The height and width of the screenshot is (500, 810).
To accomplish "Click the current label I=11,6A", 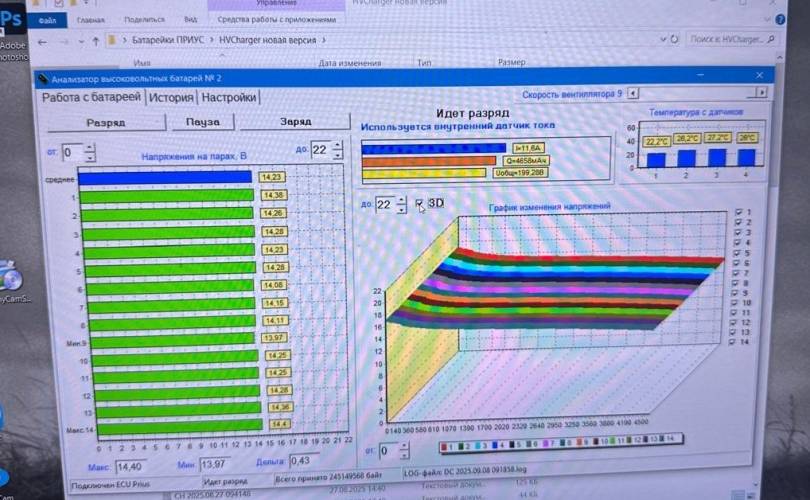I will tap(528, 148).
